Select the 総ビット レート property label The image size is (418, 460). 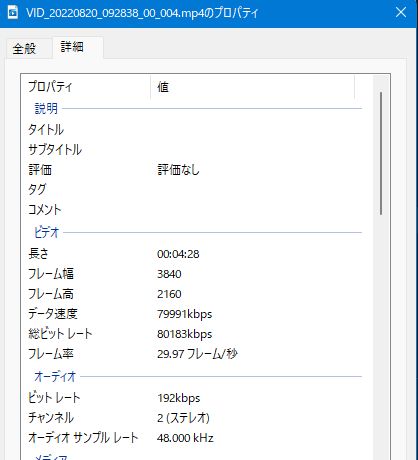point(60,334)
